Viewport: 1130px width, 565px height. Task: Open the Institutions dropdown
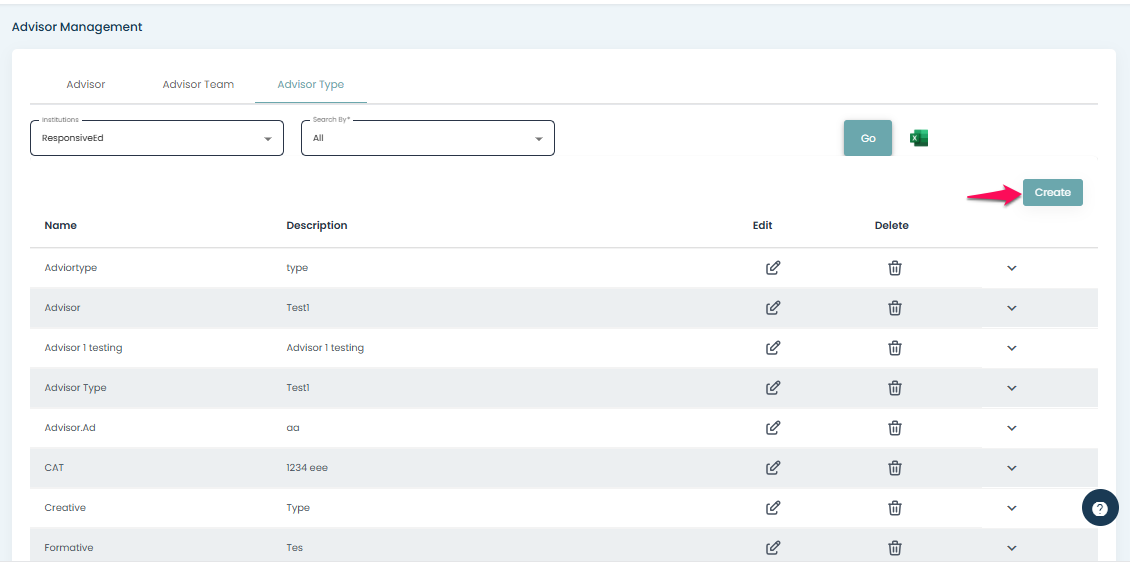coord(157,138)
